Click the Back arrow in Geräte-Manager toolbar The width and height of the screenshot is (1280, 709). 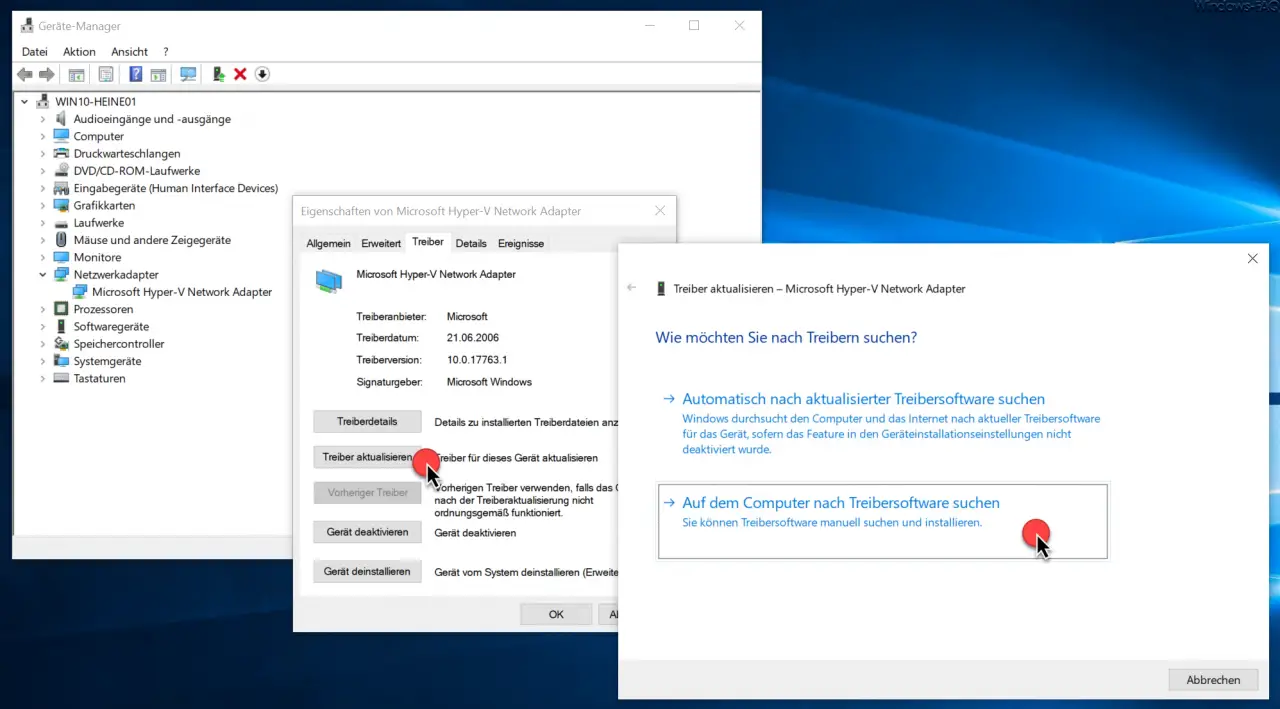coord(25,74)
